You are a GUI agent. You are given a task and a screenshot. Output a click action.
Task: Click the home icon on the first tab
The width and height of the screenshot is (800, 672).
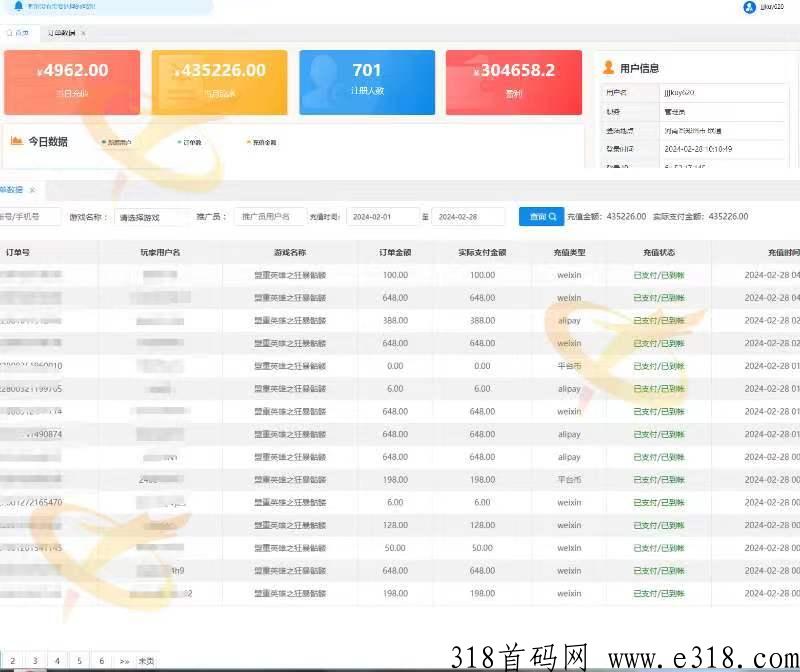click(11, 33)
